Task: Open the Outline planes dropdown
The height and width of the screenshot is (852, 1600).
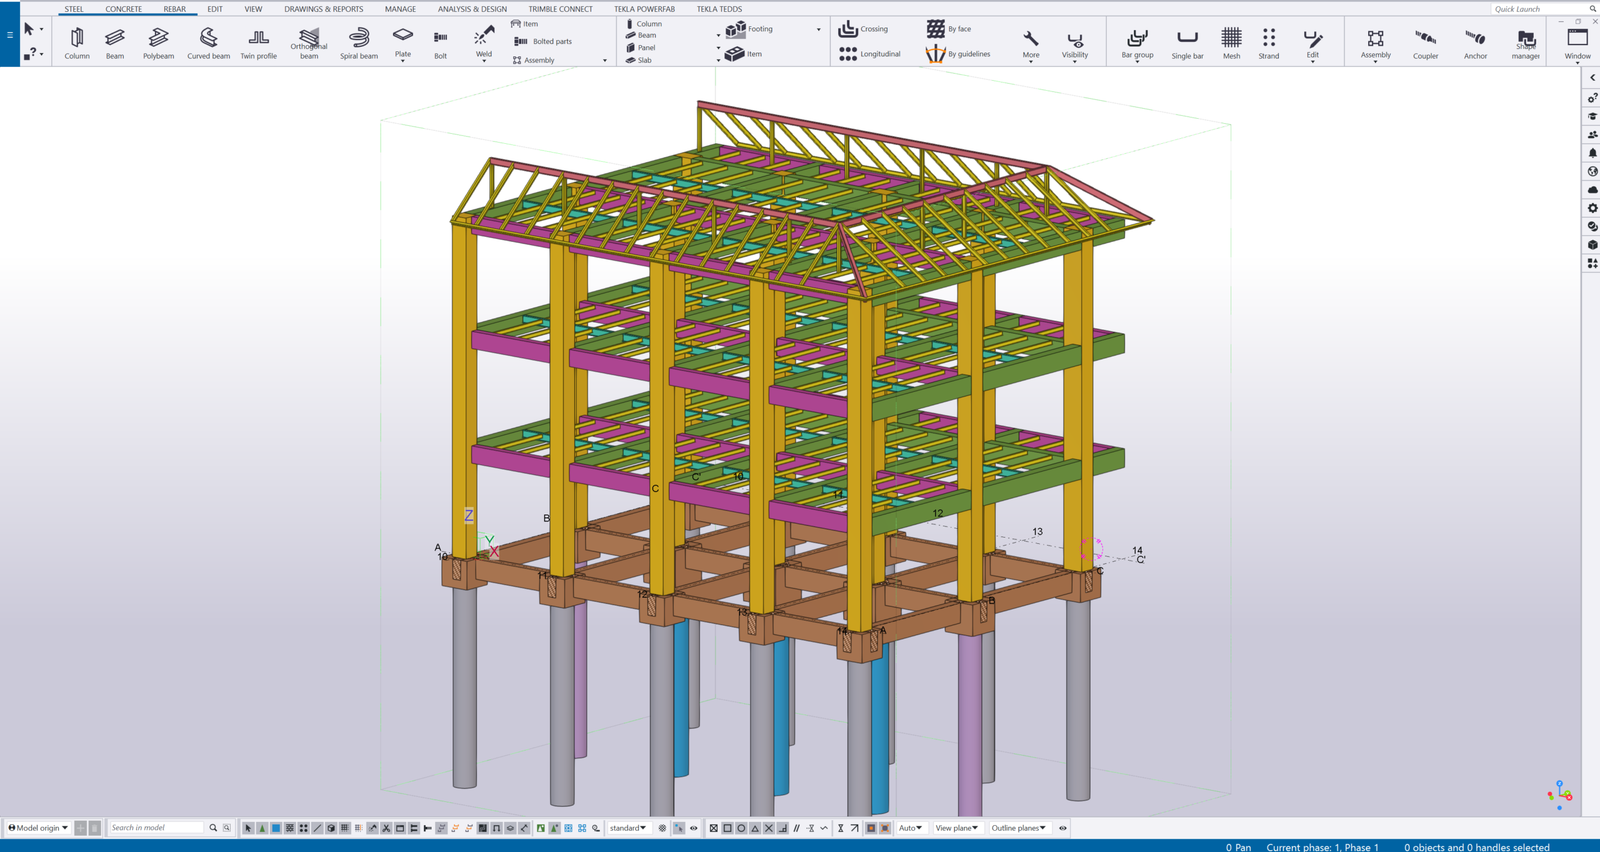Action: (1019, 828)
